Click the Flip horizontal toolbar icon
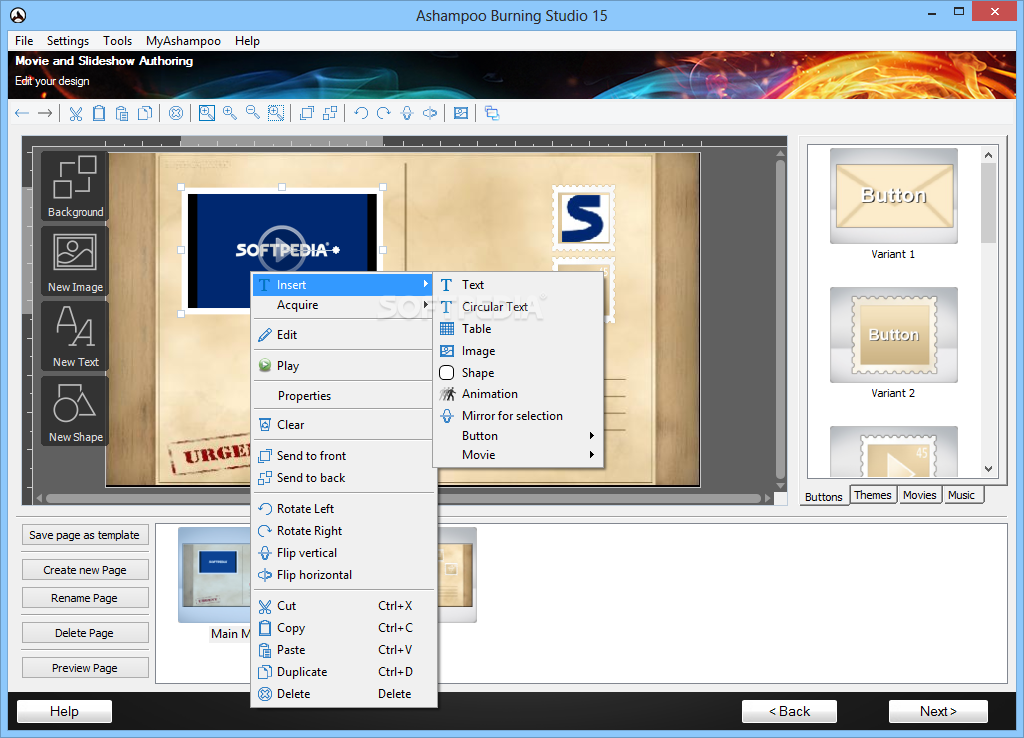 (430, 114)
